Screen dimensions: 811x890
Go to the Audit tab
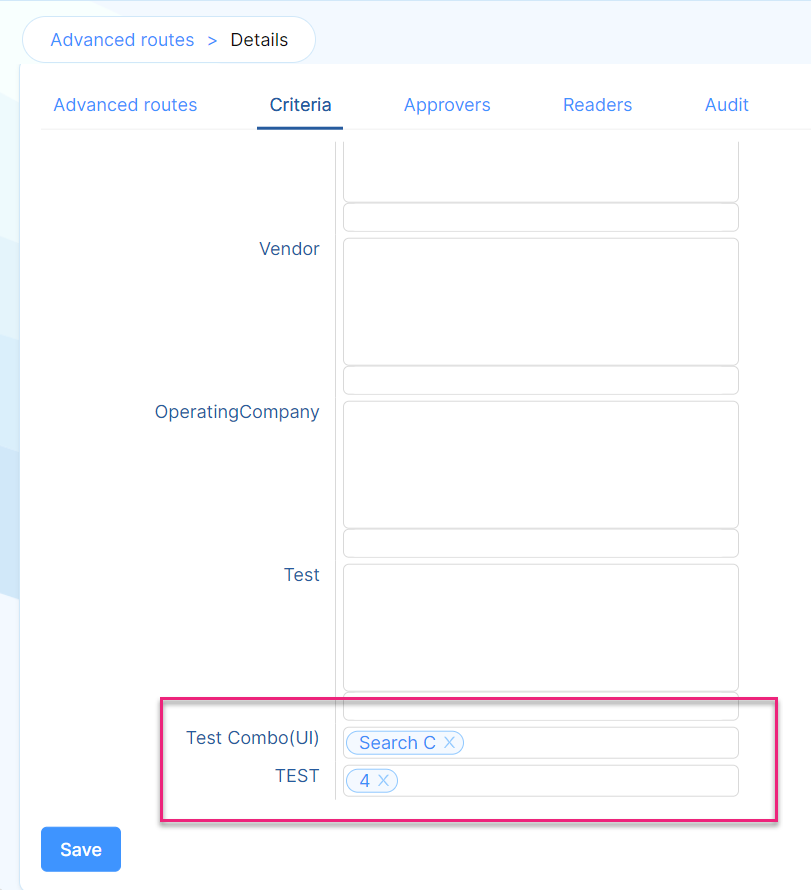click(x=726, y=105)
